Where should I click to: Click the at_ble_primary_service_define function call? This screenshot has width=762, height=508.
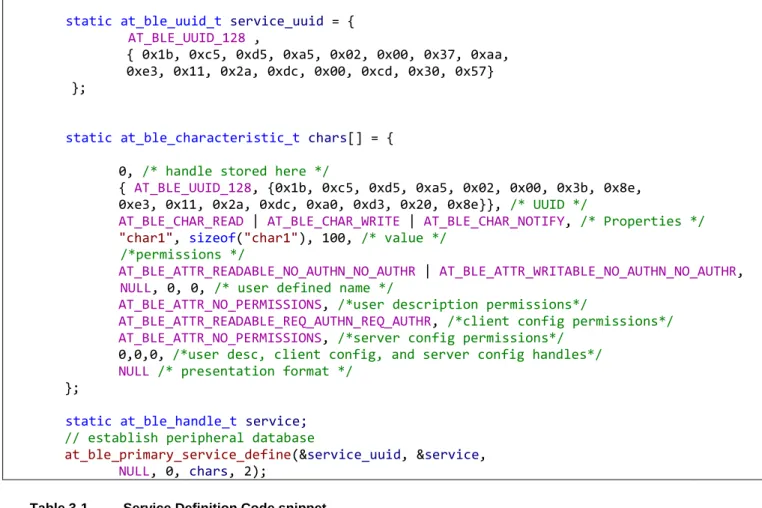click(x=178, y=455)
